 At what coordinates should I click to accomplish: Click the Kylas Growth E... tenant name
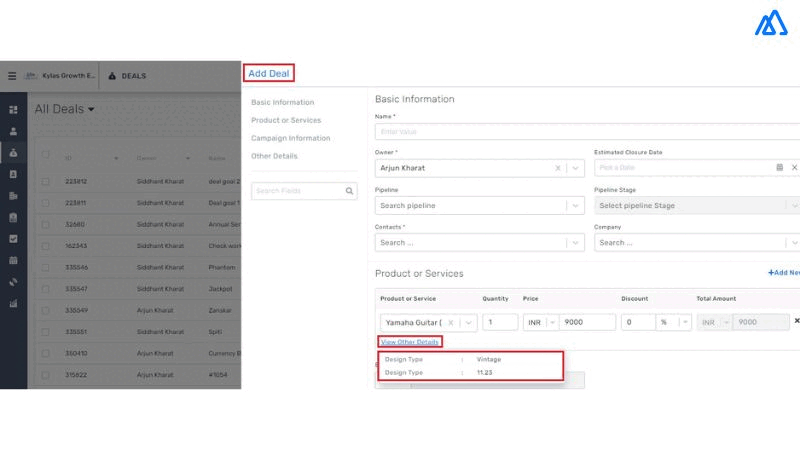click(x=68, y=76)
